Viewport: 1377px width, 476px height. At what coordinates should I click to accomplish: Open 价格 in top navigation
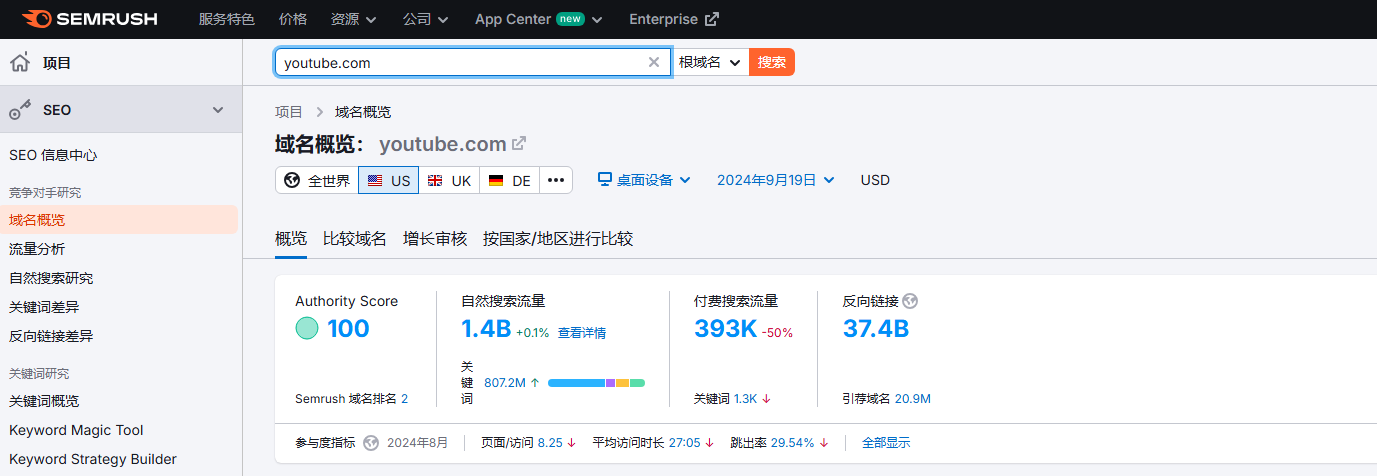(293, 19)
